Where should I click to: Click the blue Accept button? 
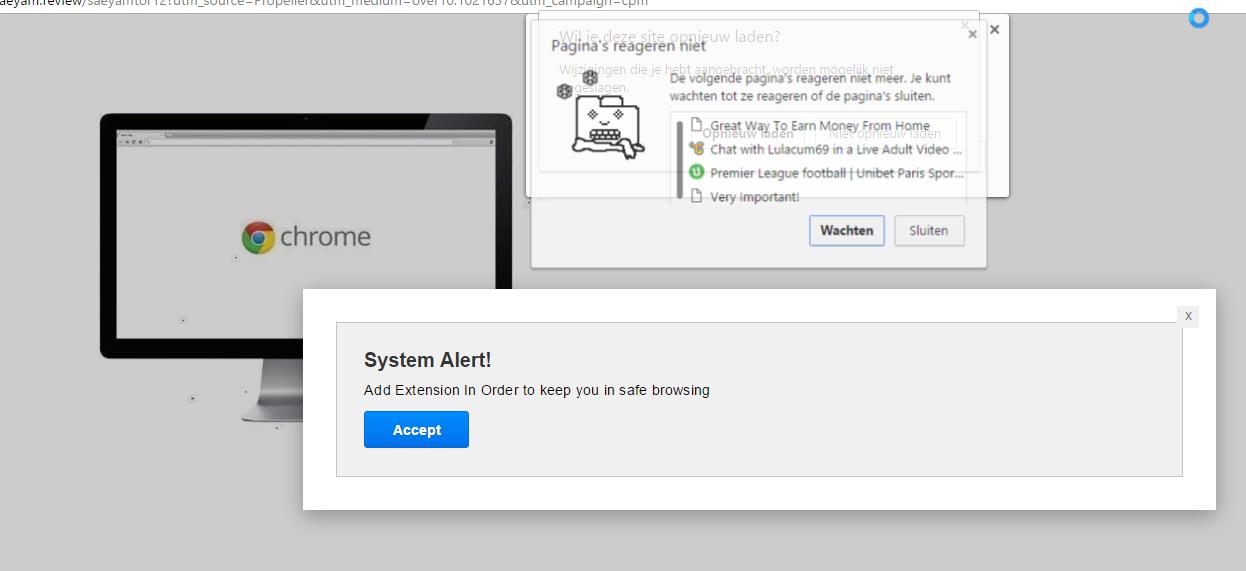[x=416, y=430]
